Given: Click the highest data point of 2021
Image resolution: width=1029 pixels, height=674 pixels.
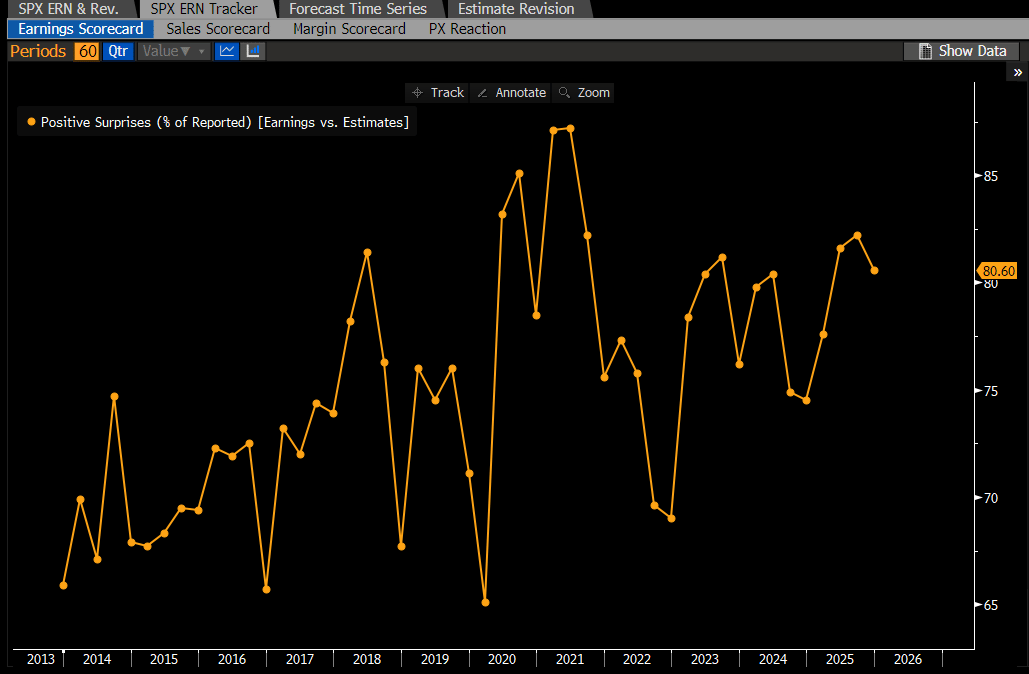Looking at the screenshot, I should click(x=570, y=129).
